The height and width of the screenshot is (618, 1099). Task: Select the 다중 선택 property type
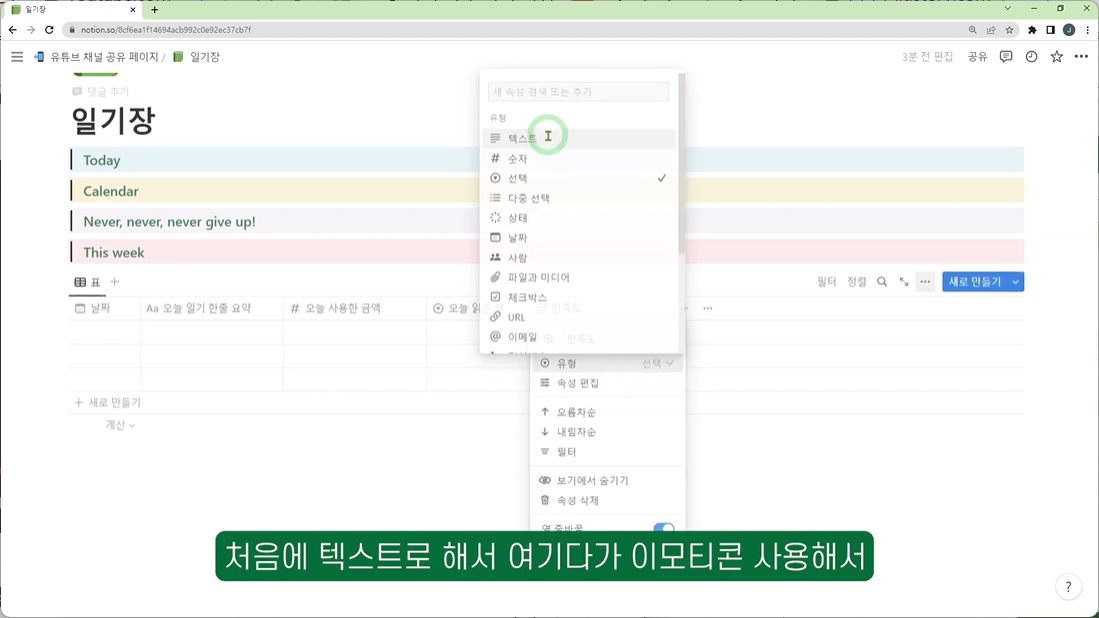pos(581,198)
